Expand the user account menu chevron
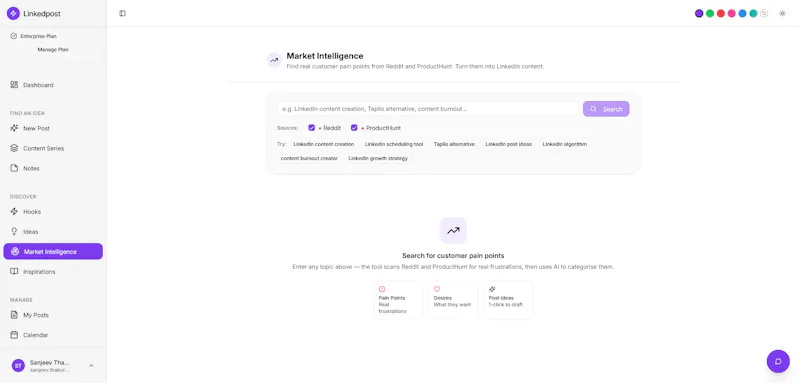This screenshot has width=800, height=383. [x=91, y=365]
